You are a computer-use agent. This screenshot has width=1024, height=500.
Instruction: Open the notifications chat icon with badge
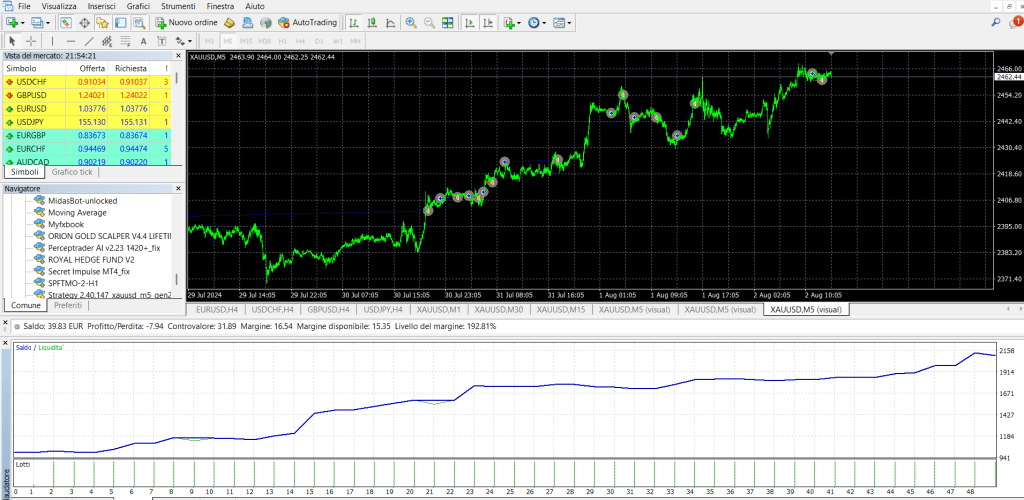tap(1015, 23)
